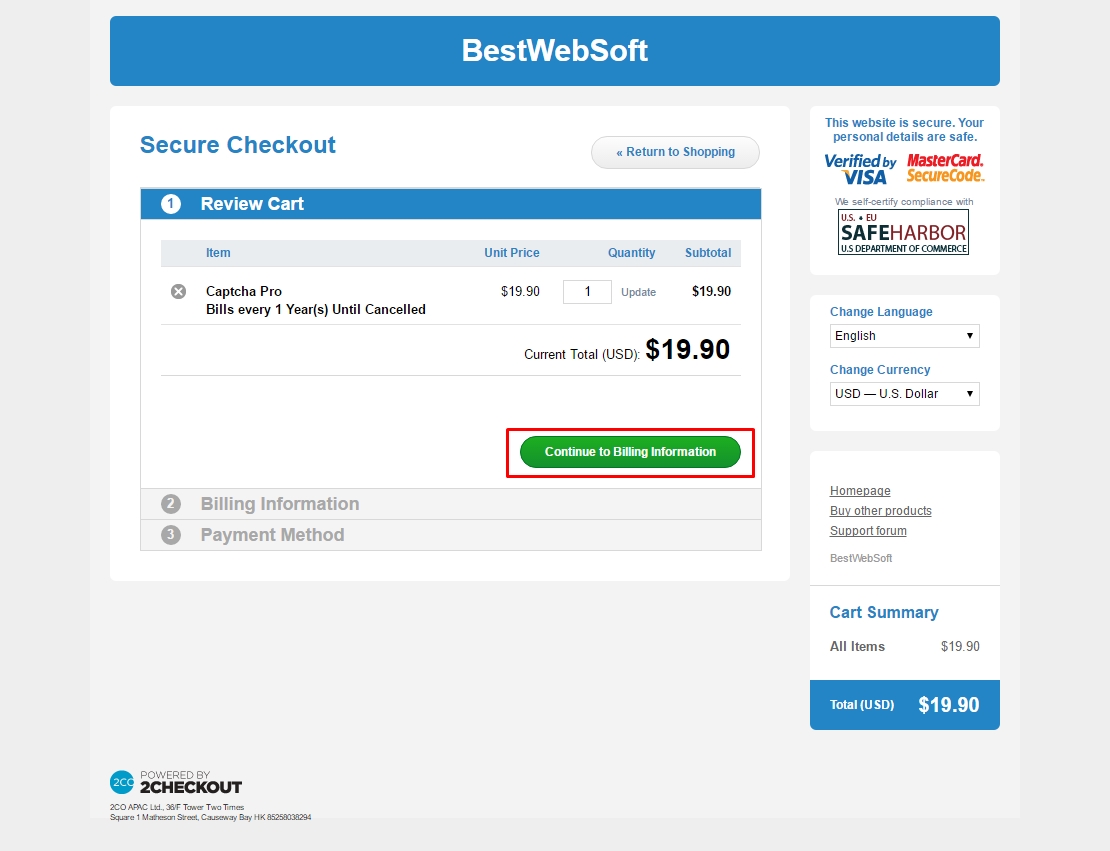Click Continue to Billing Information button
The height and width of the screenshot is (851, 1110).
630,452
